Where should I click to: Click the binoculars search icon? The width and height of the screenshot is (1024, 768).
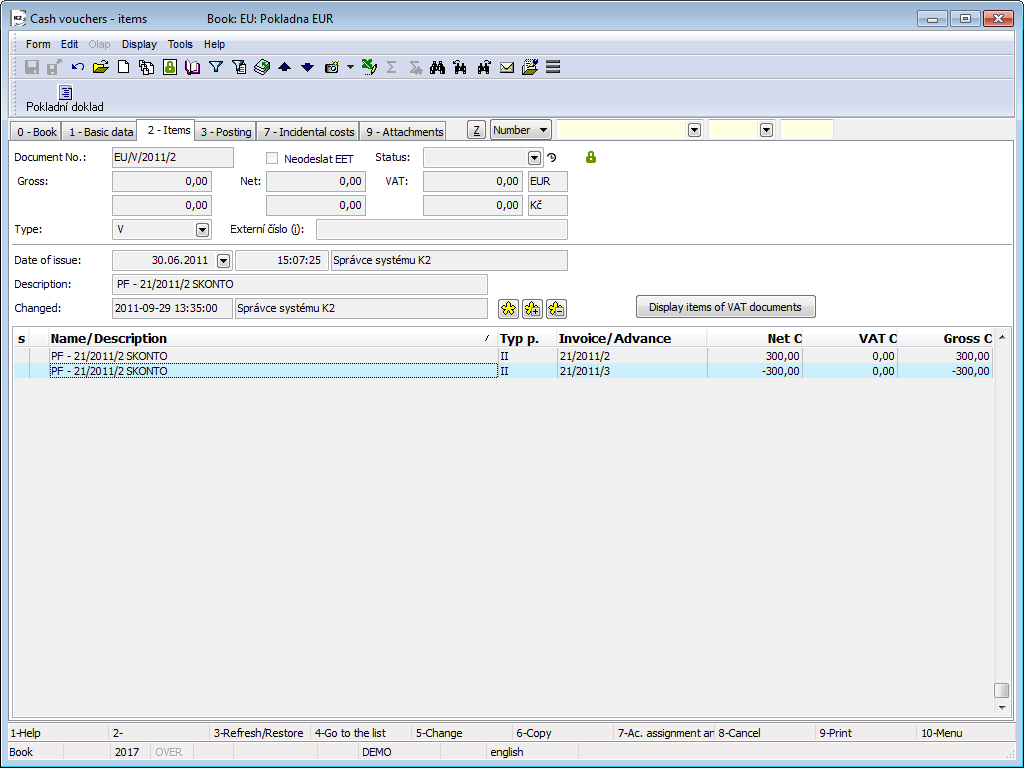click(438, 67)
